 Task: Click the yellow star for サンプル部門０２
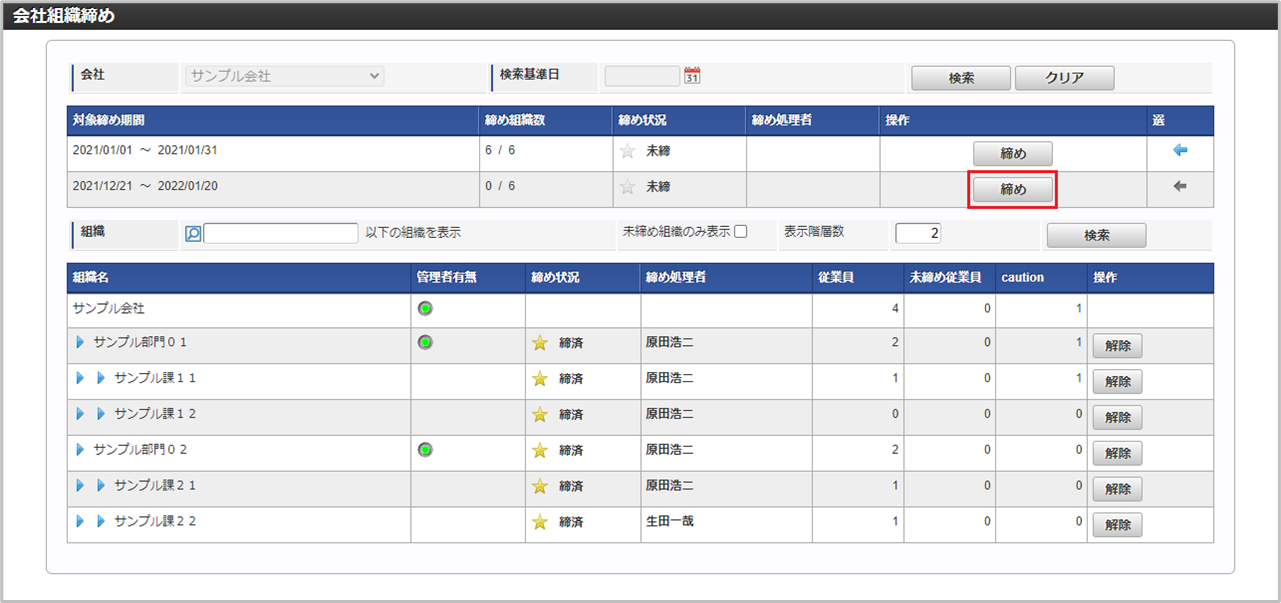pos(540,450)
